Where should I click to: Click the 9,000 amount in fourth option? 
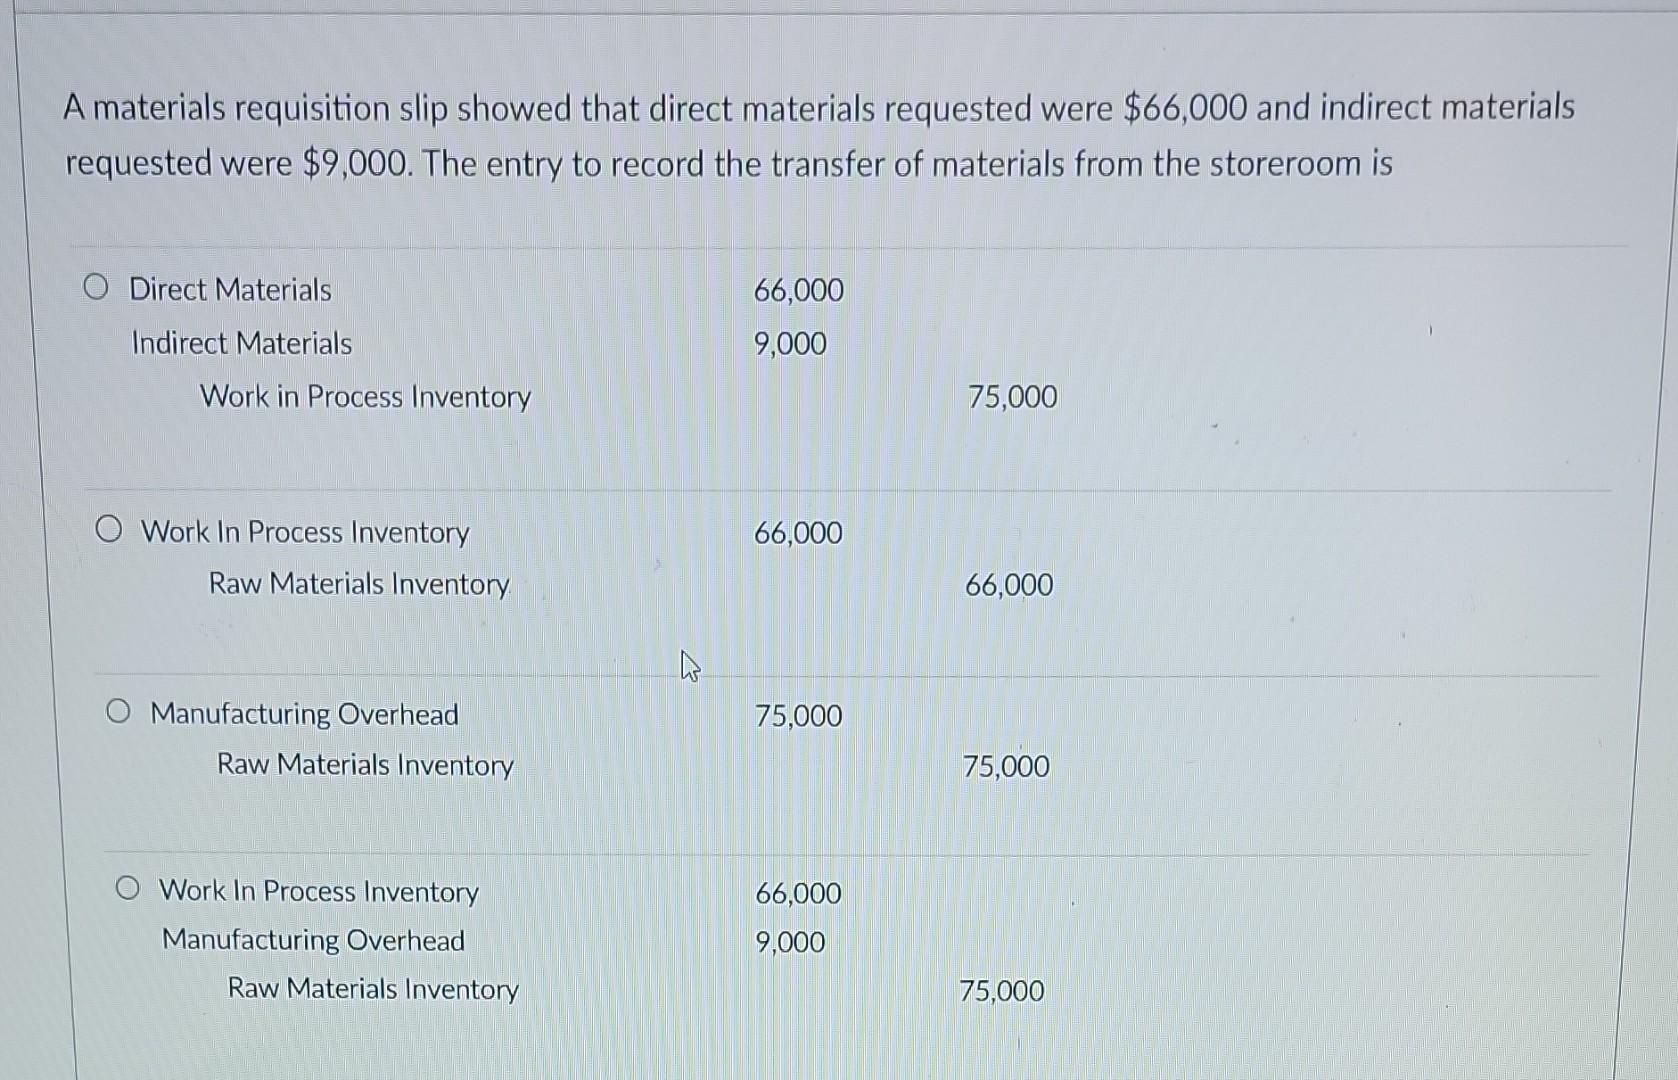point(789,941)
